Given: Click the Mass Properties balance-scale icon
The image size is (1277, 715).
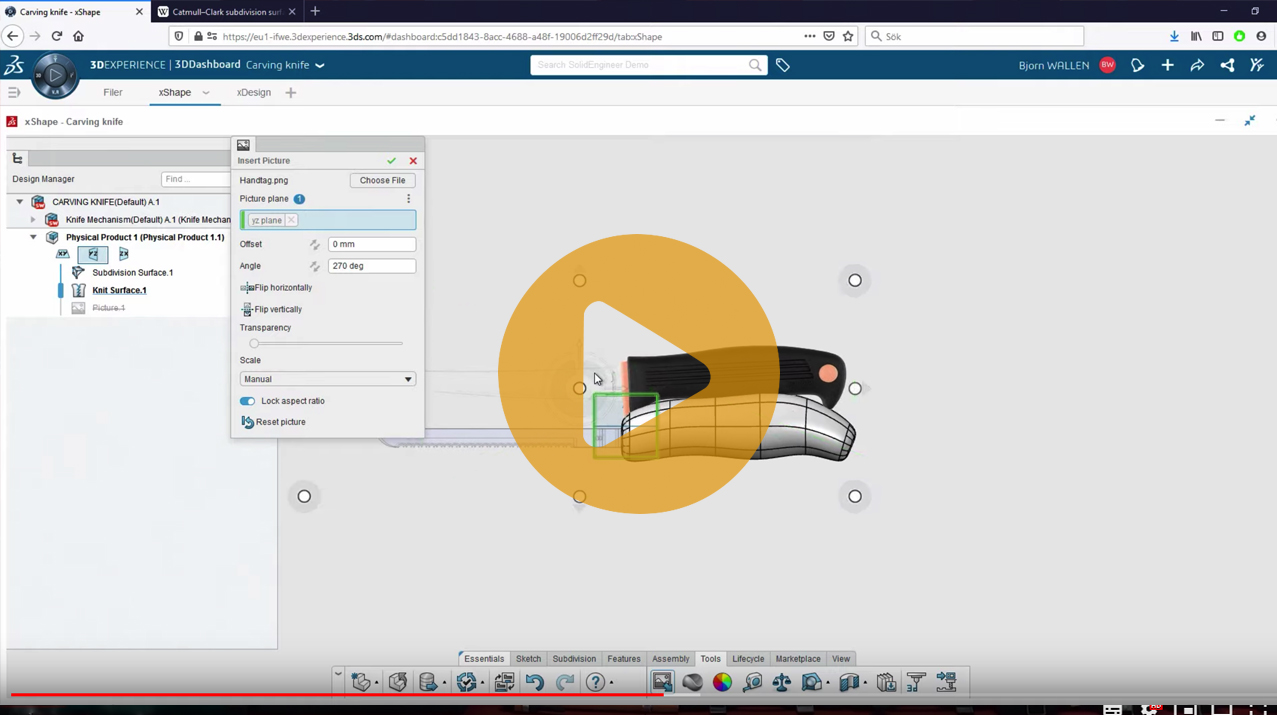Looking at the screenshot, I should coord(781,682).
